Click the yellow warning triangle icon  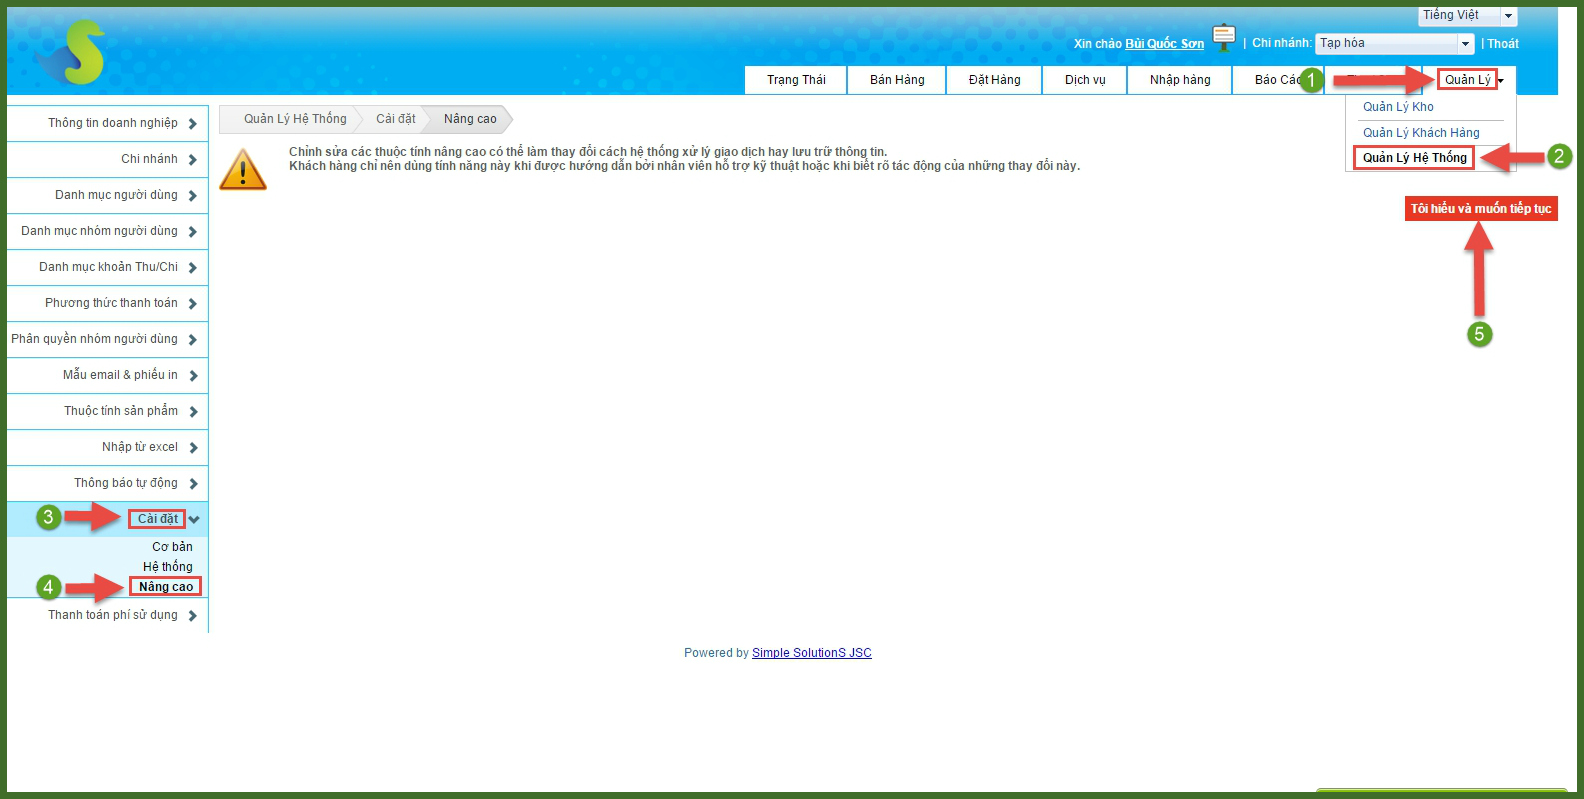242,170
